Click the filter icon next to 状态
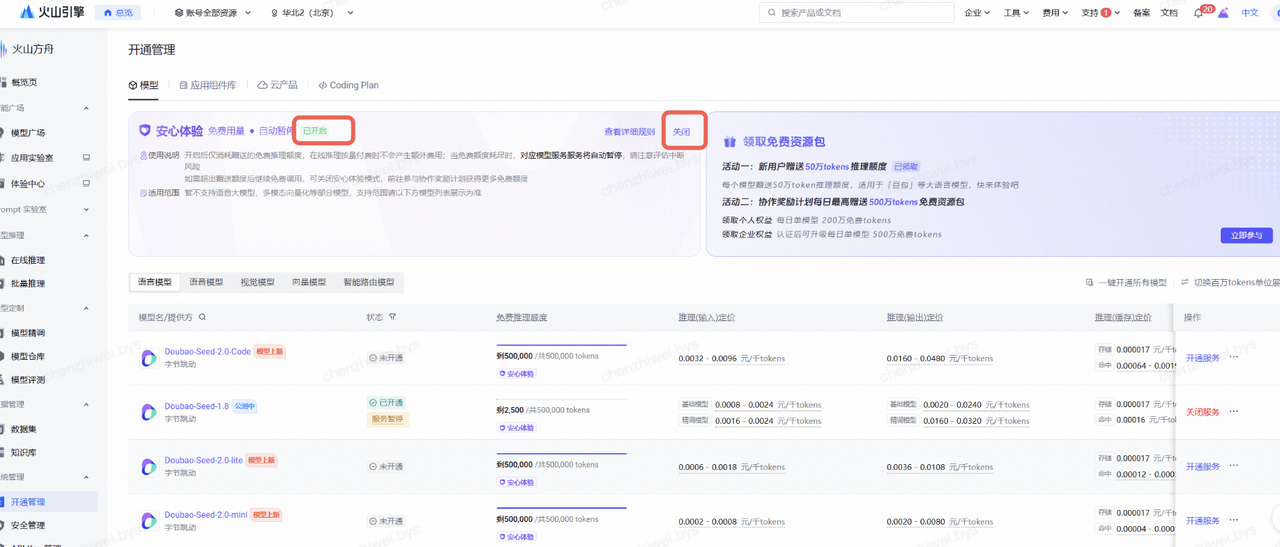The height and width of the screenshot is (547, 1280). (392, 317)
